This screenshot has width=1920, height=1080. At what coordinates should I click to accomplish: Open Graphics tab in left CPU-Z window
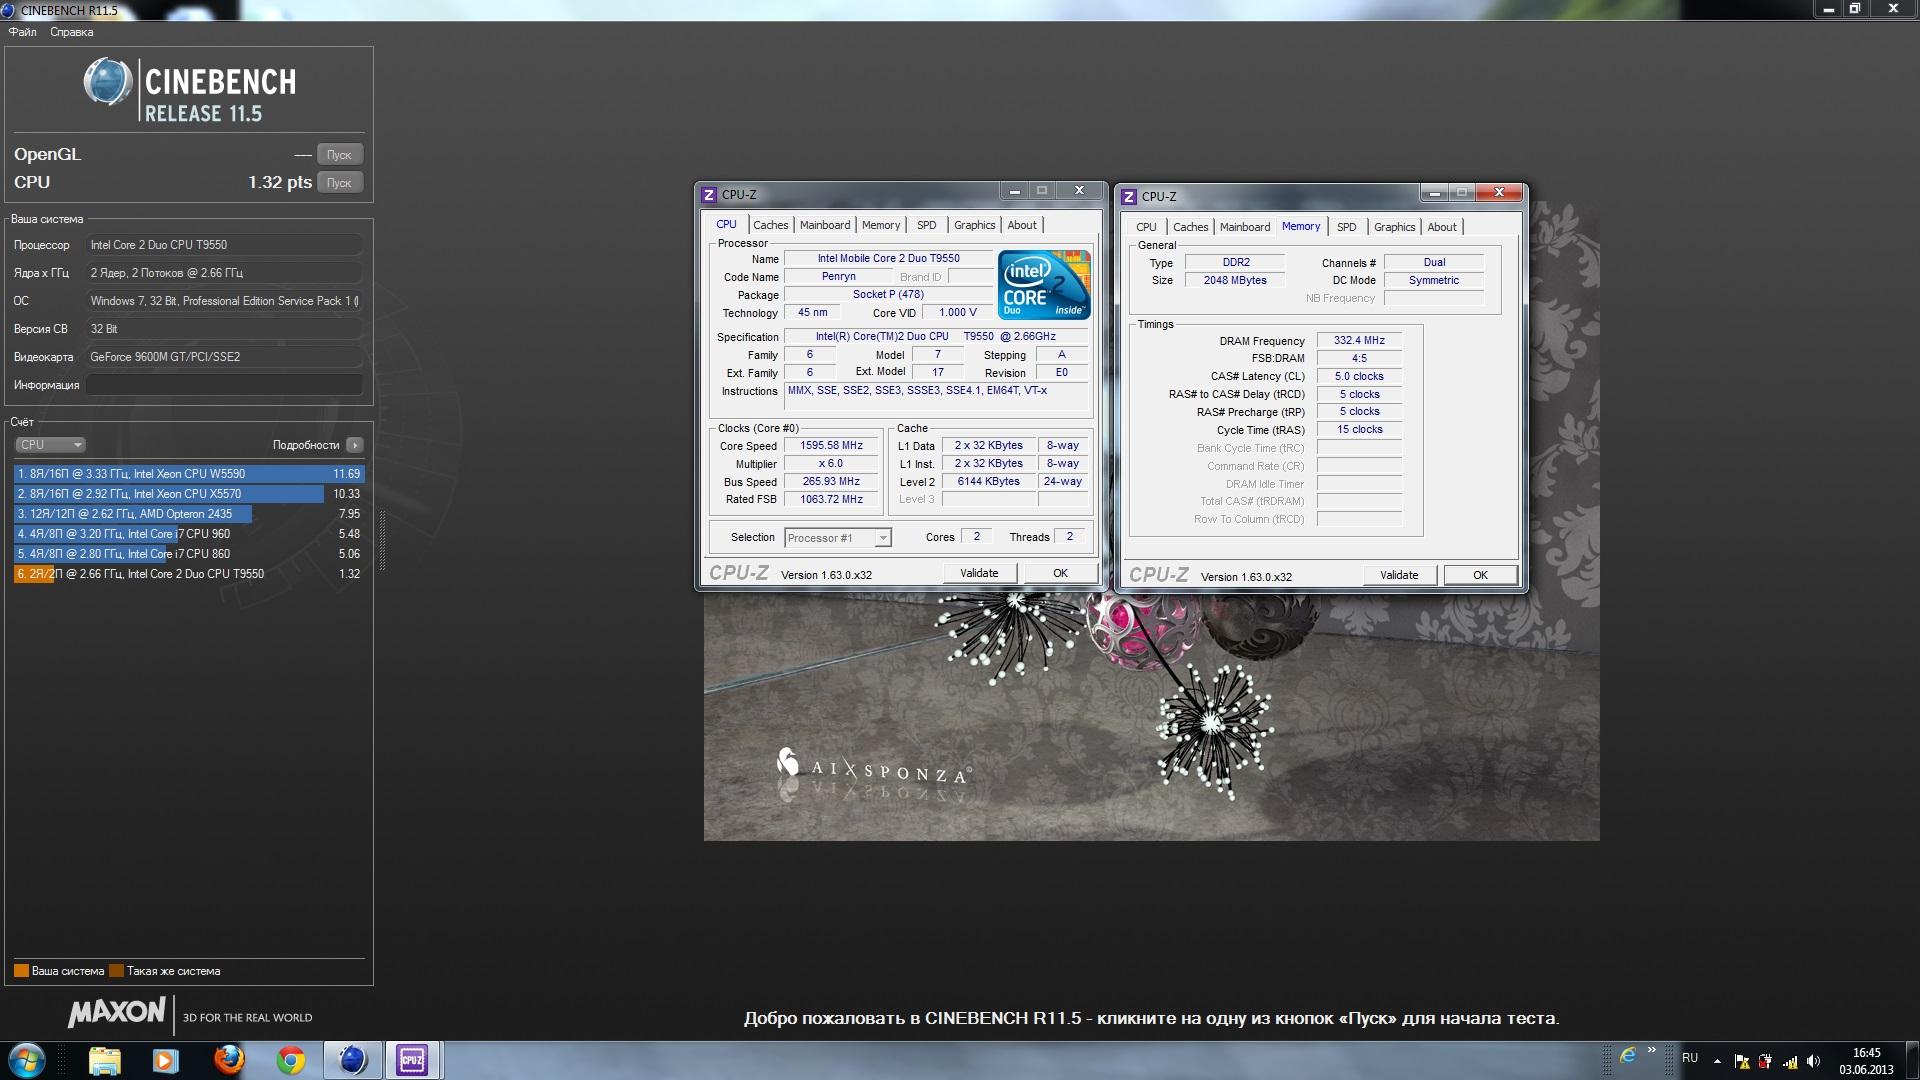tap(974, 225)
